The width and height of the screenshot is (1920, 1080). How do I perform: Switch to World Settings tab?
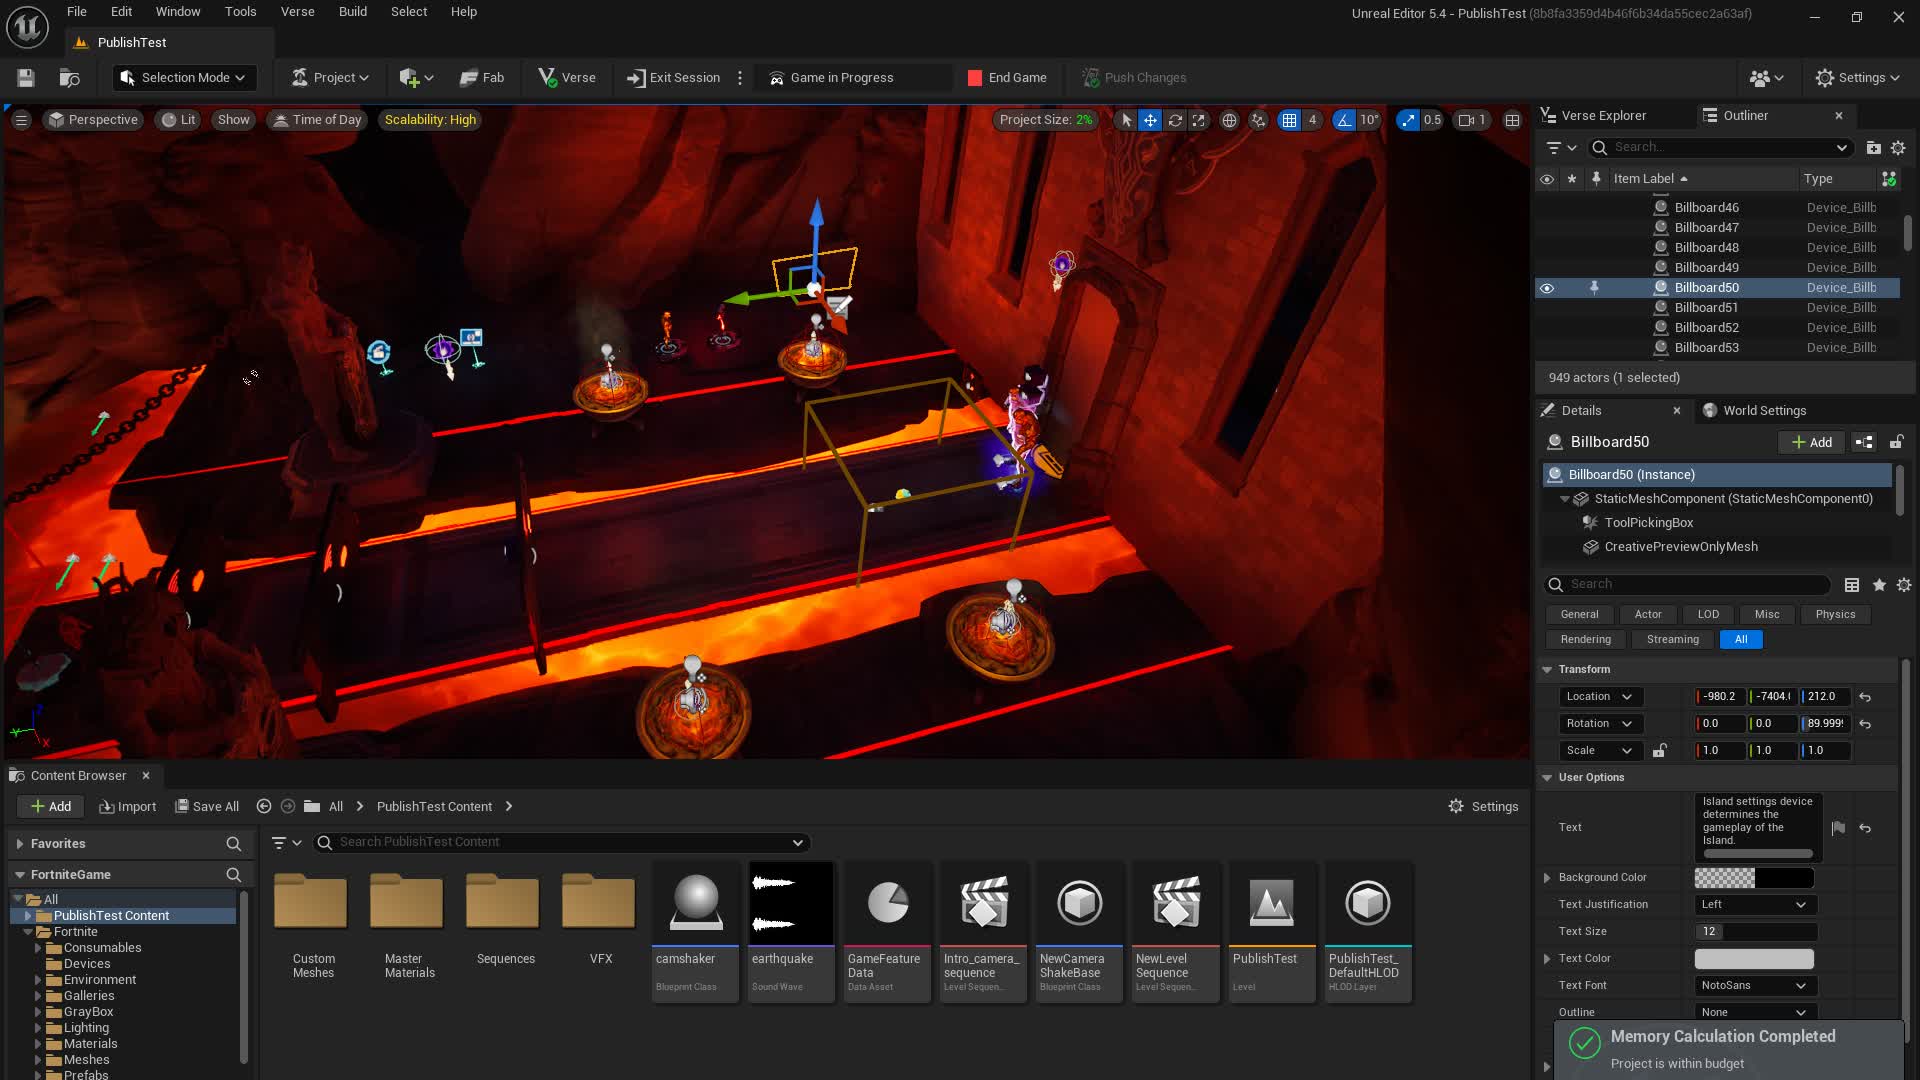point(1764,411)
